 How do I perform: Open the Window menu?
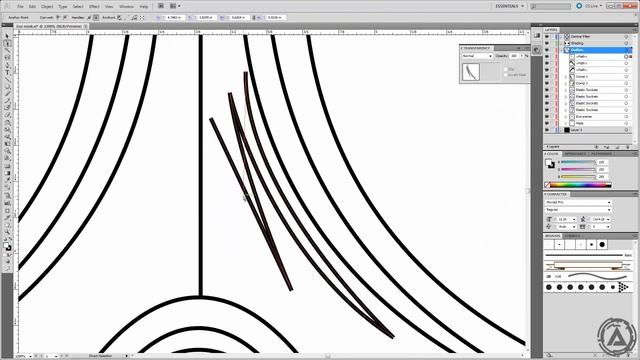[x=126, y=7]
